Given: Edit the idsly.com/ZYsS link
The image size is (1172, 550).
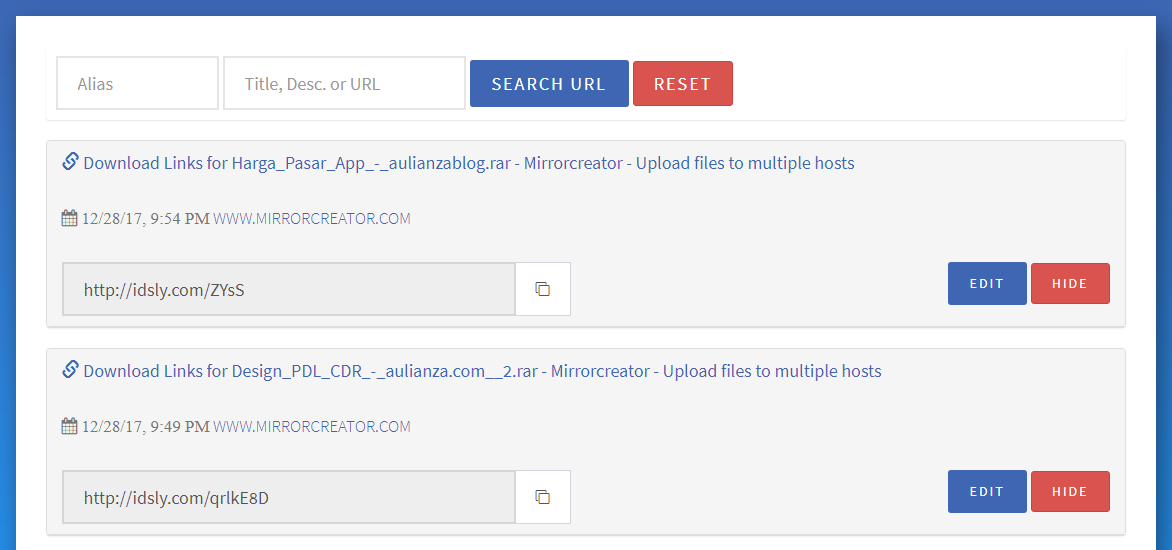Looking at the screenshot, I should pyautogui.click(x=987, y=283).
